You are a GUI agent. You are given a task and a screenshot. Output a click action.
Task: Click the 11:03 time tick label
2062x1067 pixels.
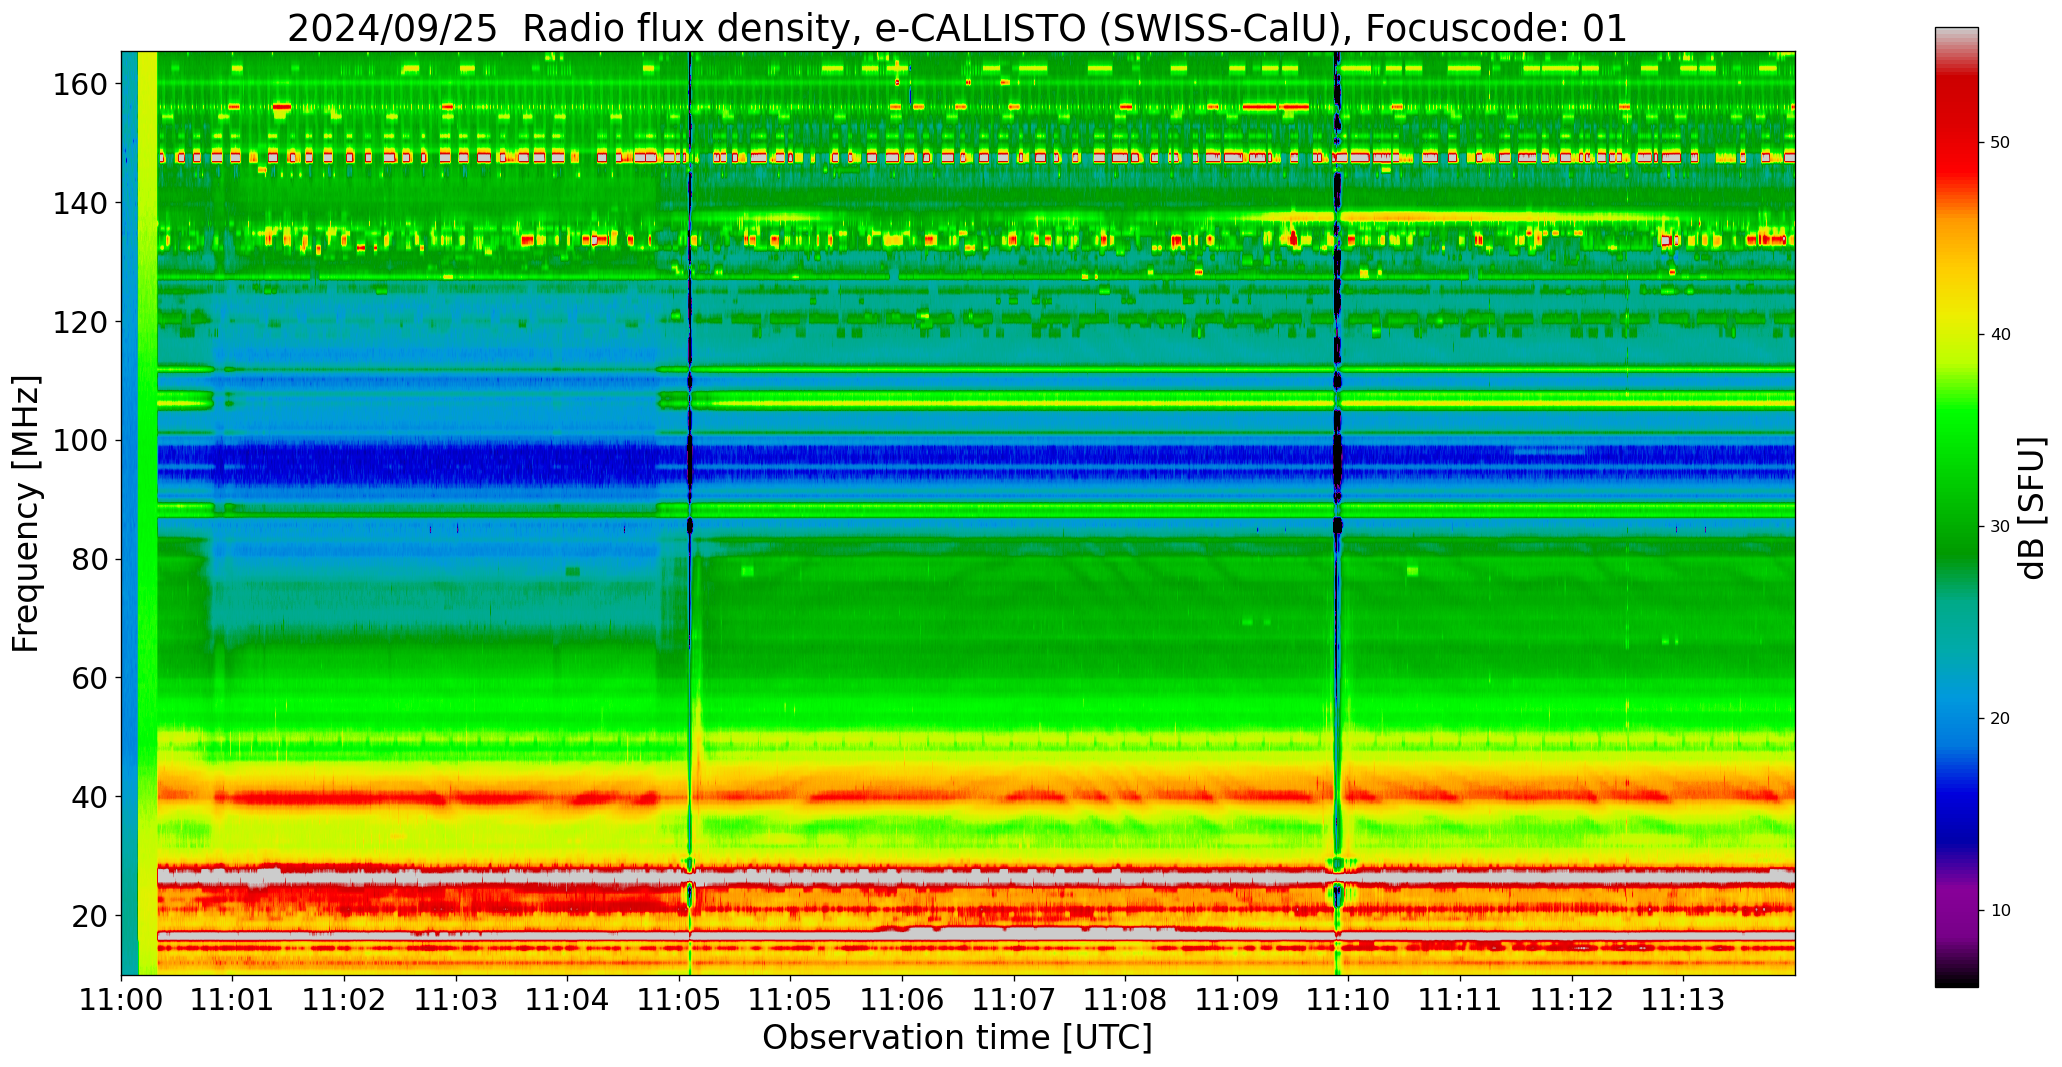click(457, 1000)
